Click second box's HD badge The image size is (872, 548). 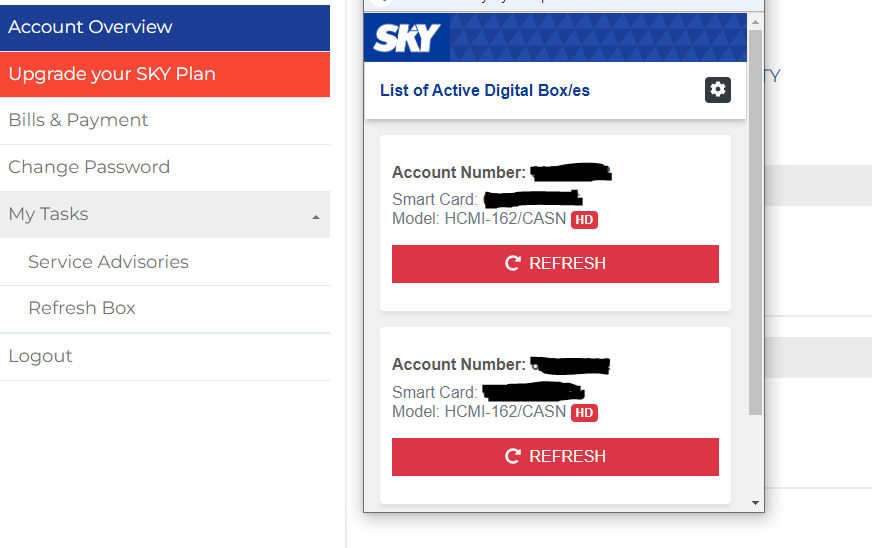tap(584, 412)
